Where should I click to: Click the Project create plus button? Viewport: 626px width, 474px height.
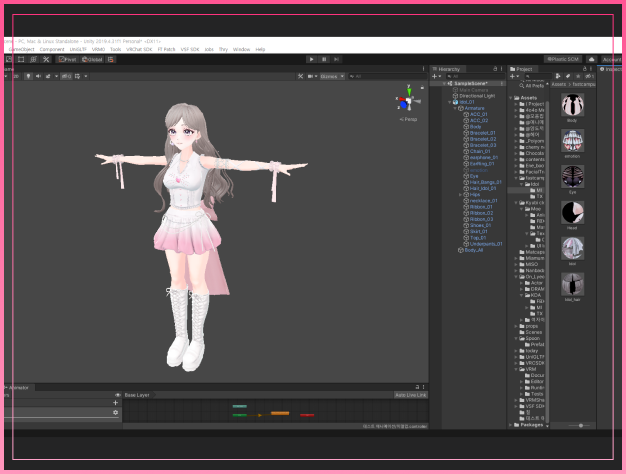pyautogui.click(x=513, y=76)
